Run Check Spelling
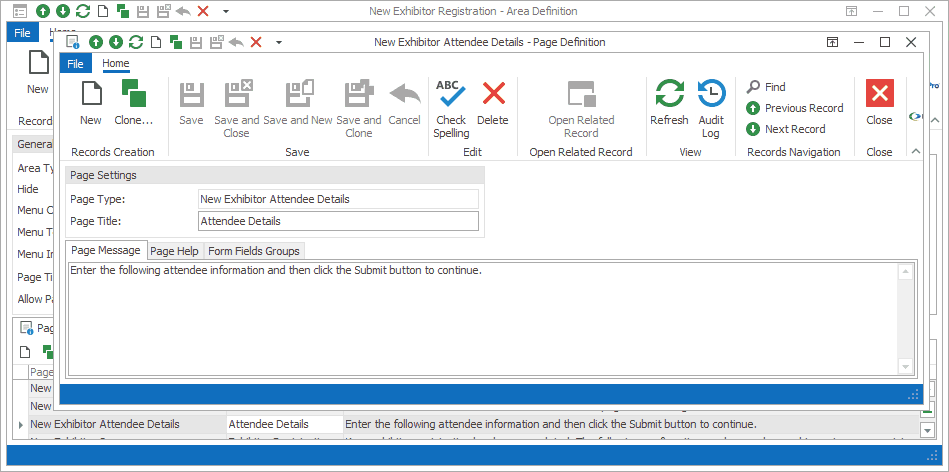The image size is (949, 472). click(x=451, y=110)
